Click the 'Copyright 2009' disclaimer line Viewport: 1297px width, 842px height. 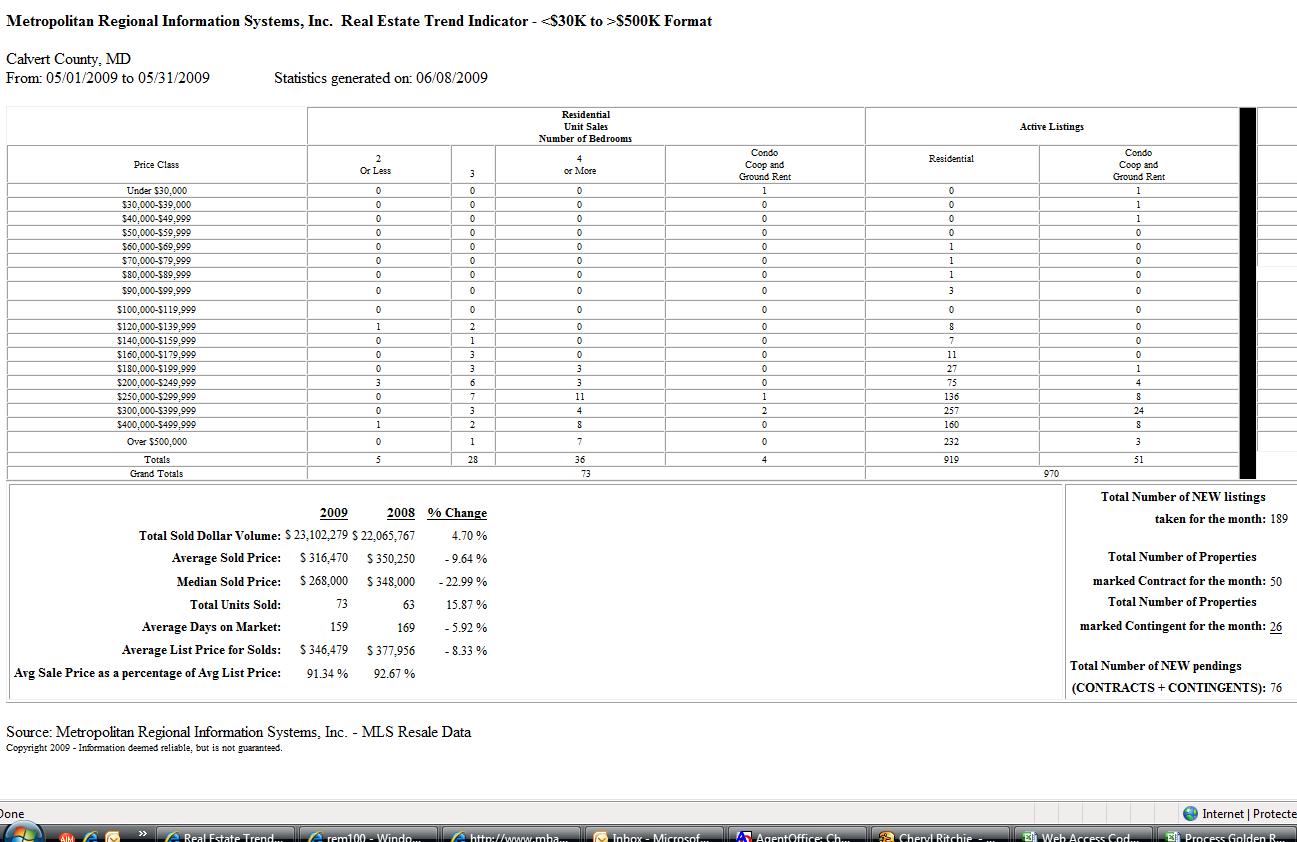(x=144, y=748)
